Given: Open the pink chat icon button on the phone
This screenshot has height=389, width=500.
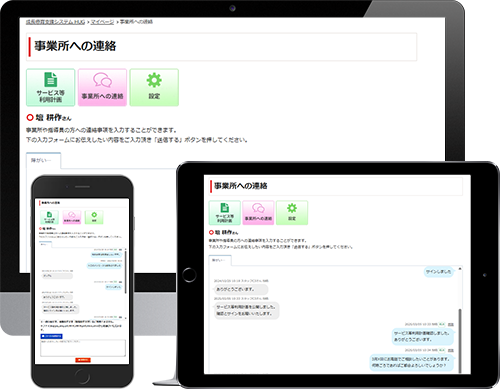Looking at the screenshot, I should coord(72,217).
